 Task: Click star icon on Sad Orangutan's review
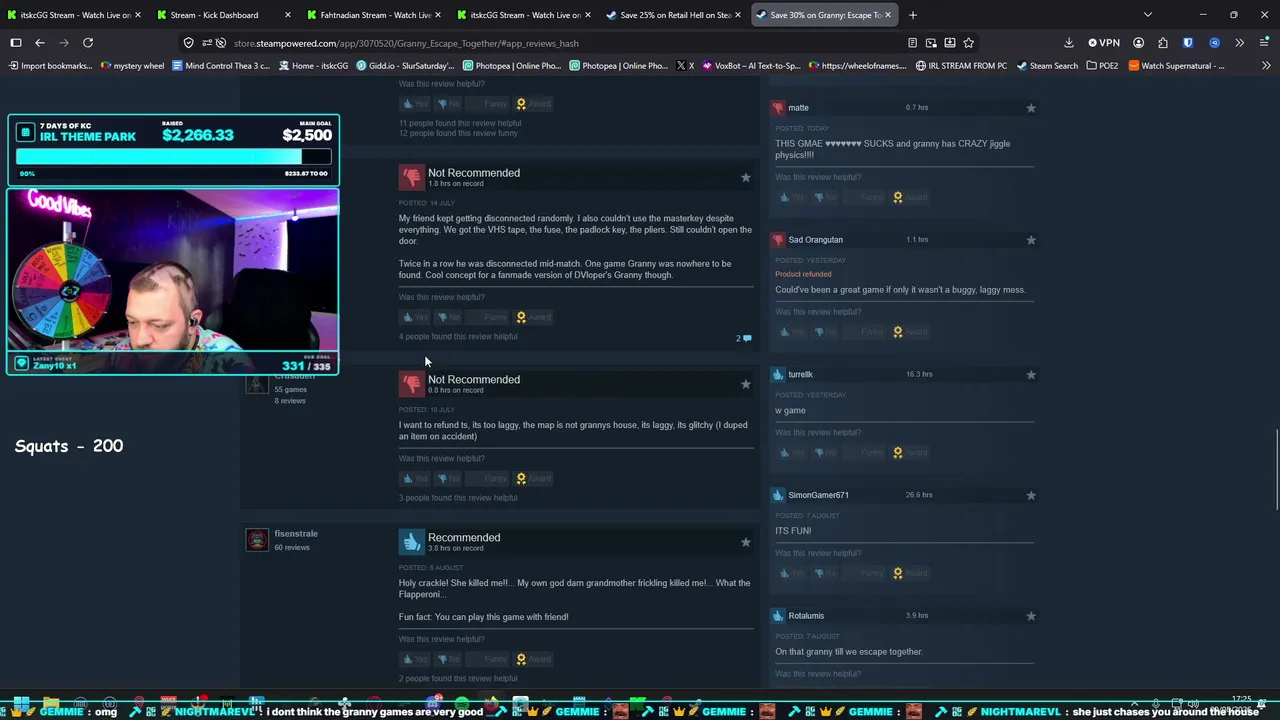1031,240
